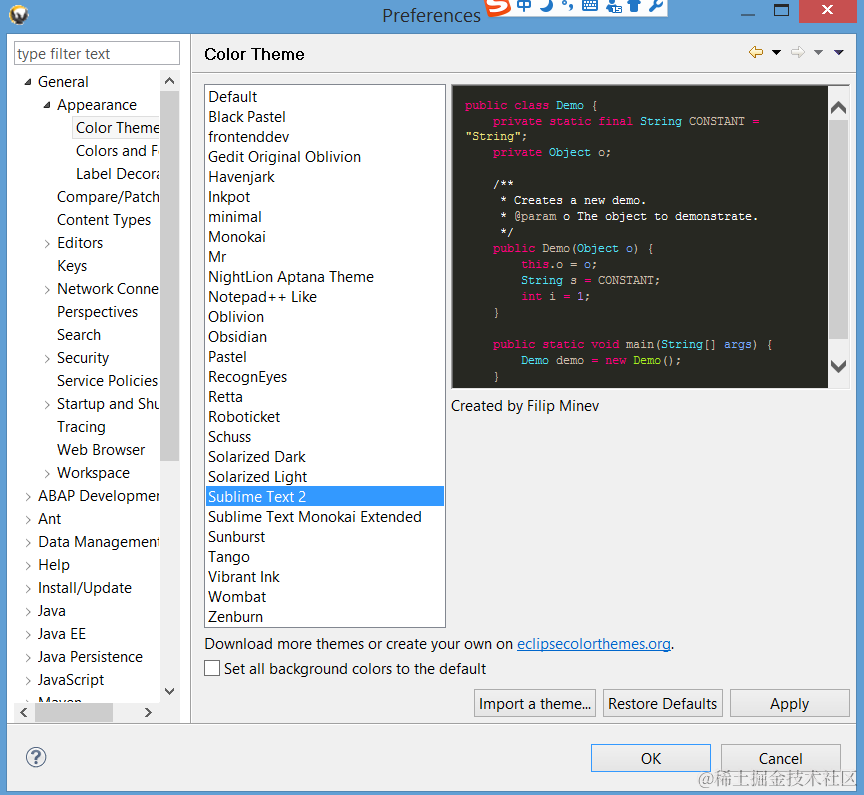Viewport: 864px width, 795px height.
Task: Select the Obsidian theme
Action: click(325, 337)
